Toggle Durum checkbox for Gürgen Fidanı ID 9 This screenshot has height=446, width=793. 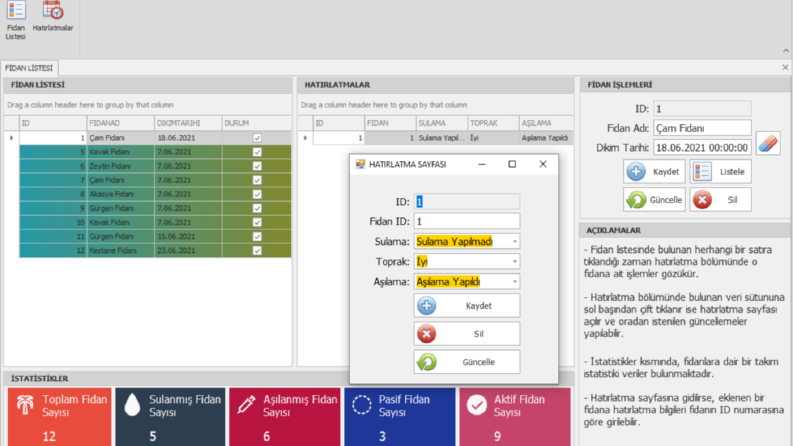click(x=257, y=208)
